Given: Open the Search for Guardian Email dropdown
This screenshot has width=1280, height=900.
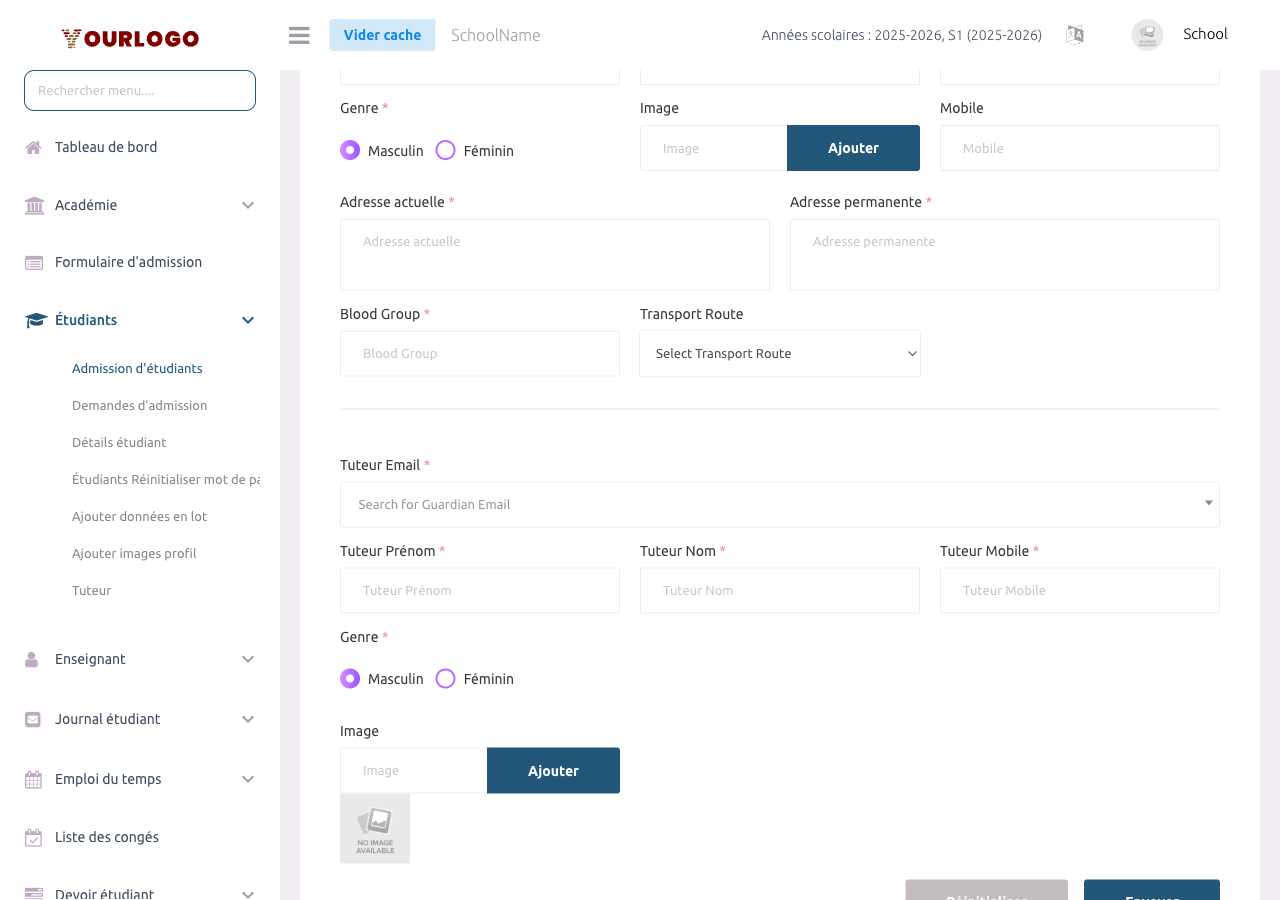Looking at the screenshot, I should point(780,504).
